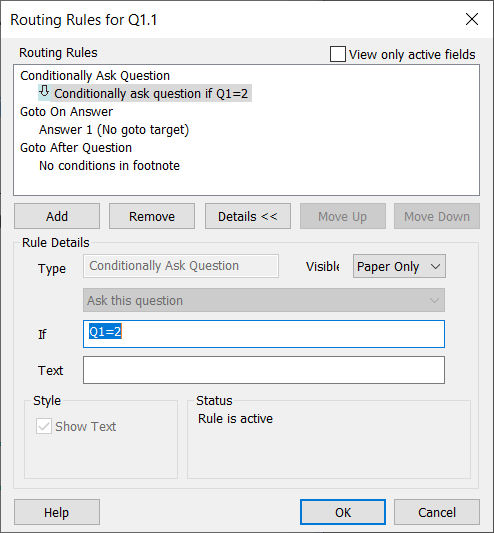The height and width of the screenshot is (533, 494).
Task: Click the If condition input field
Action: coord(264,334)
